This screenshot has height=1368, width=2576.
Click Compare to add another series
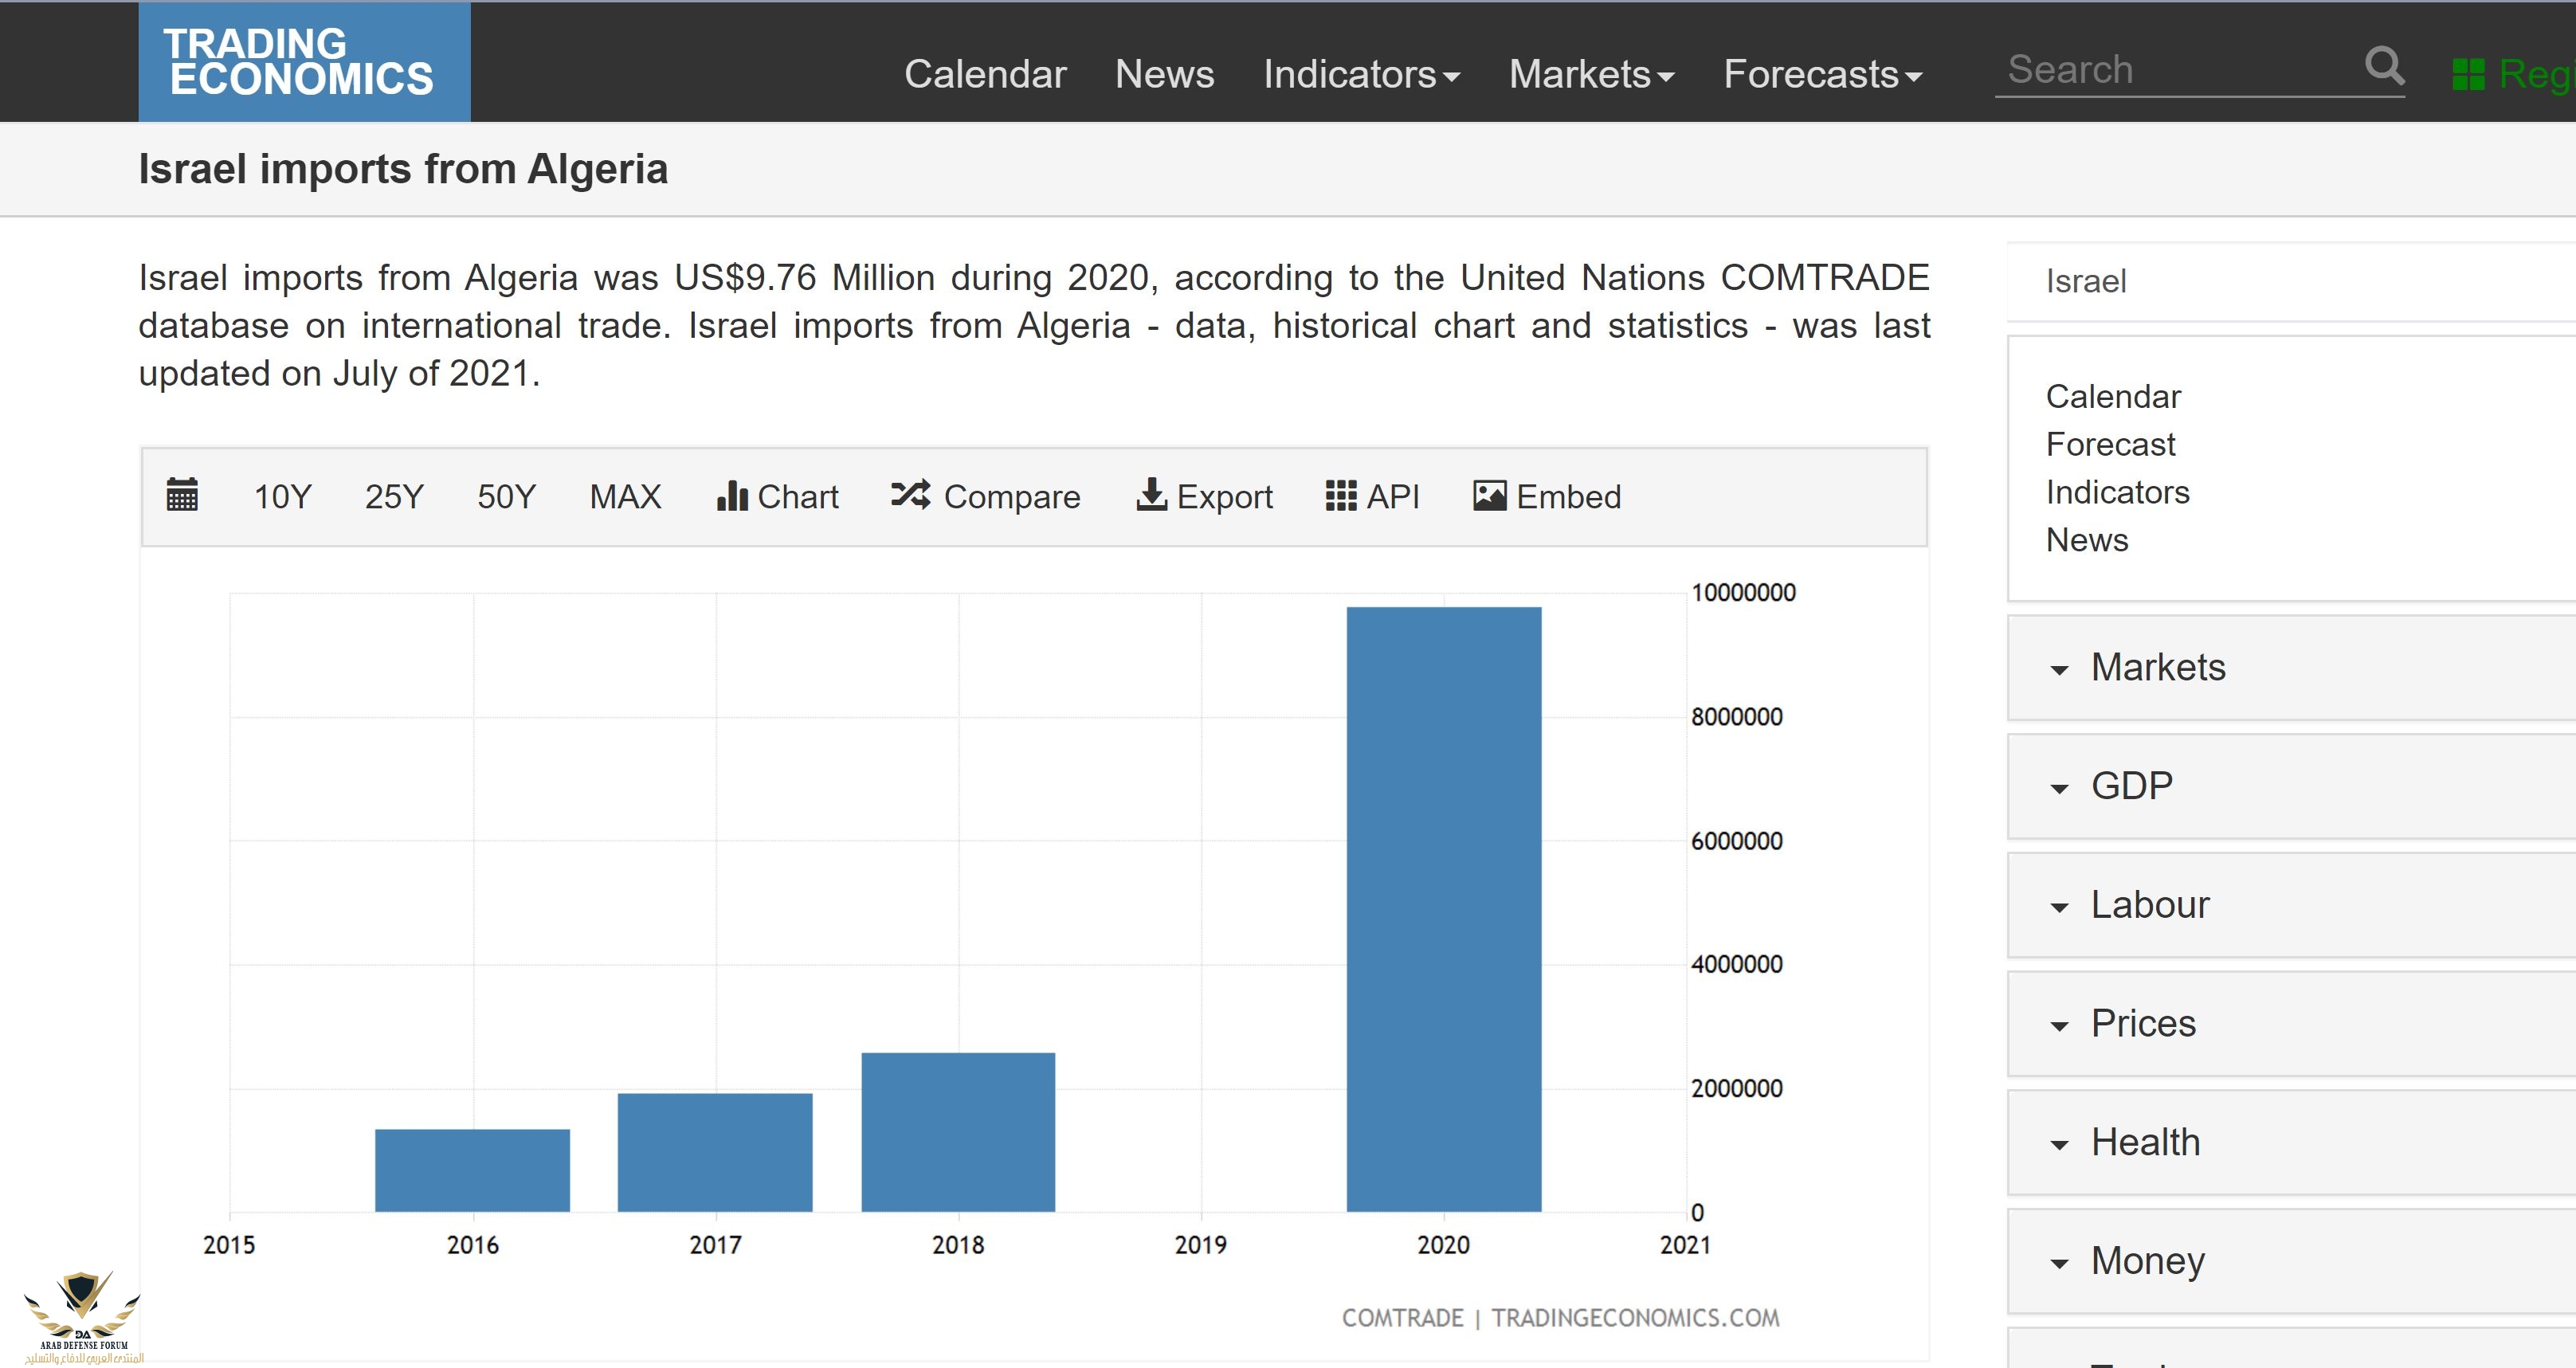(x=986, y=496)
